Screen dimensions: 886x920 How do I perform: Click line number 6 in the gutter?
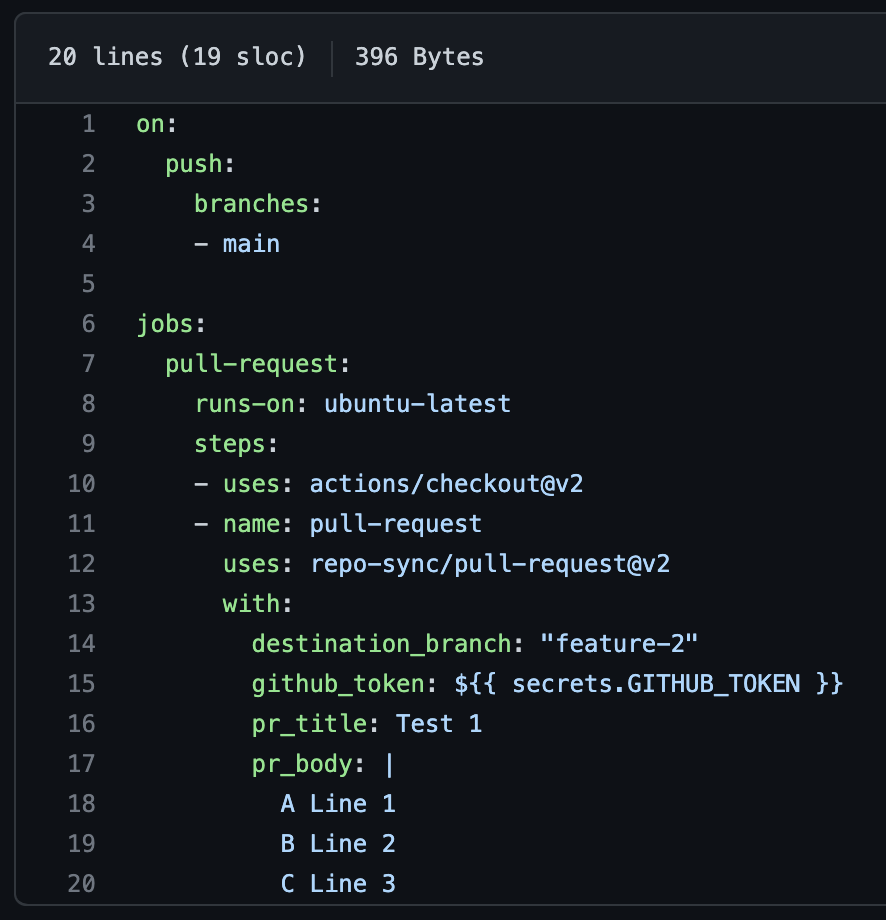tap(89, 323)
